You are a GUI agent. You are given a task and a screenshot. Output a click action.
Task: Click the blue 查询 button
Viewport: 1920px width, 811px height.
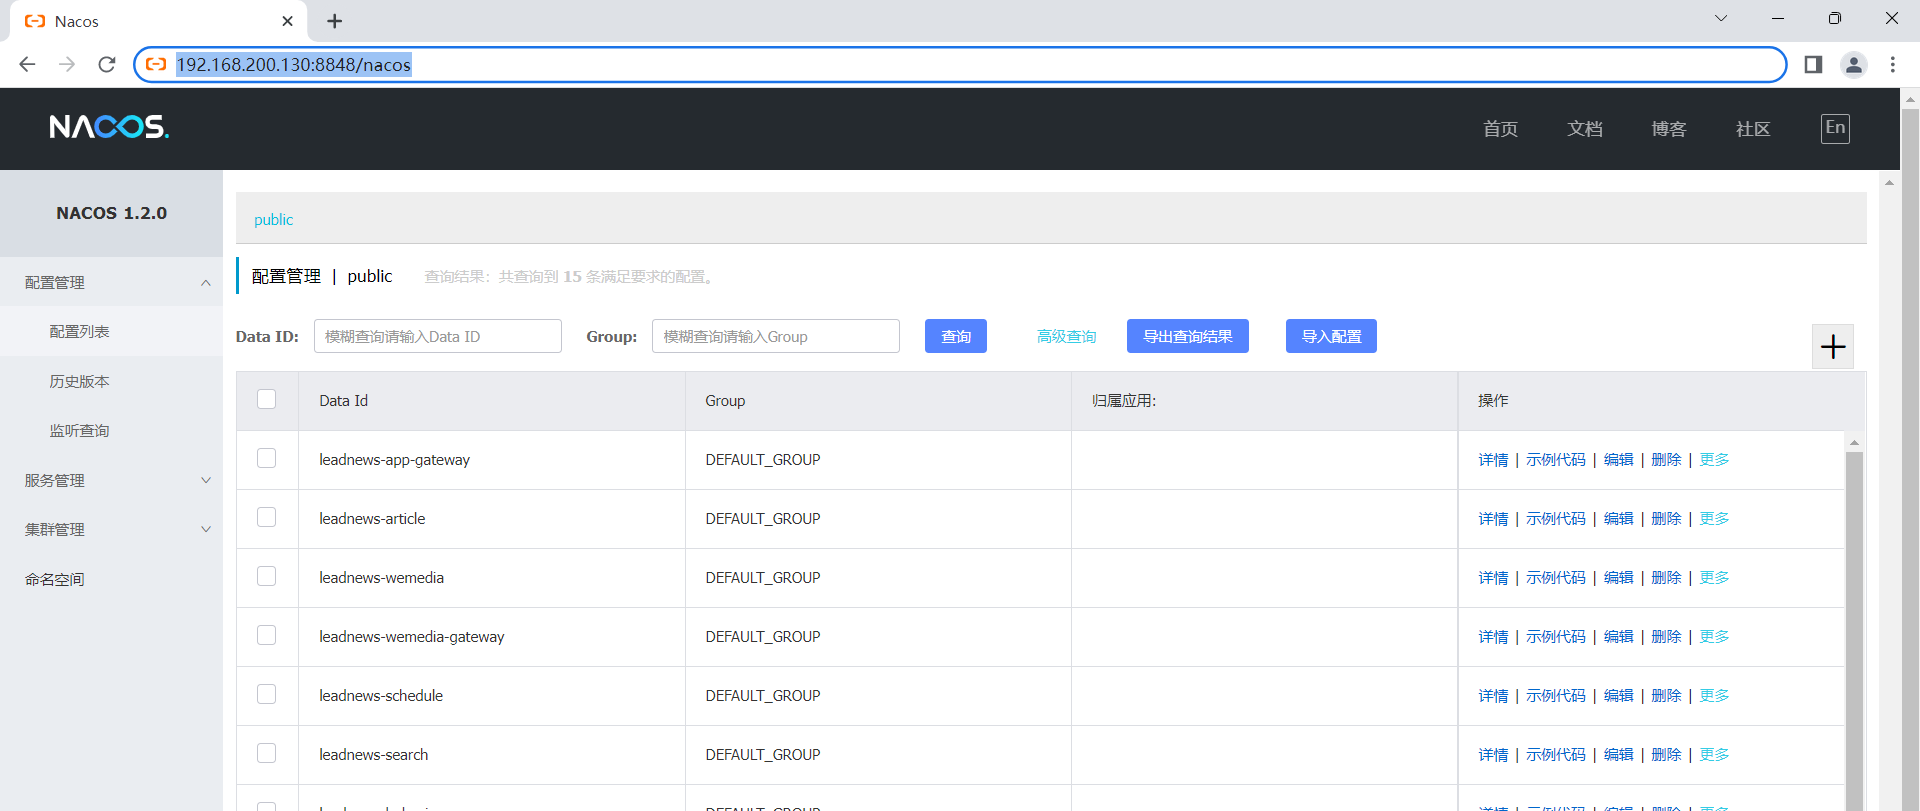tap(956, 336)
